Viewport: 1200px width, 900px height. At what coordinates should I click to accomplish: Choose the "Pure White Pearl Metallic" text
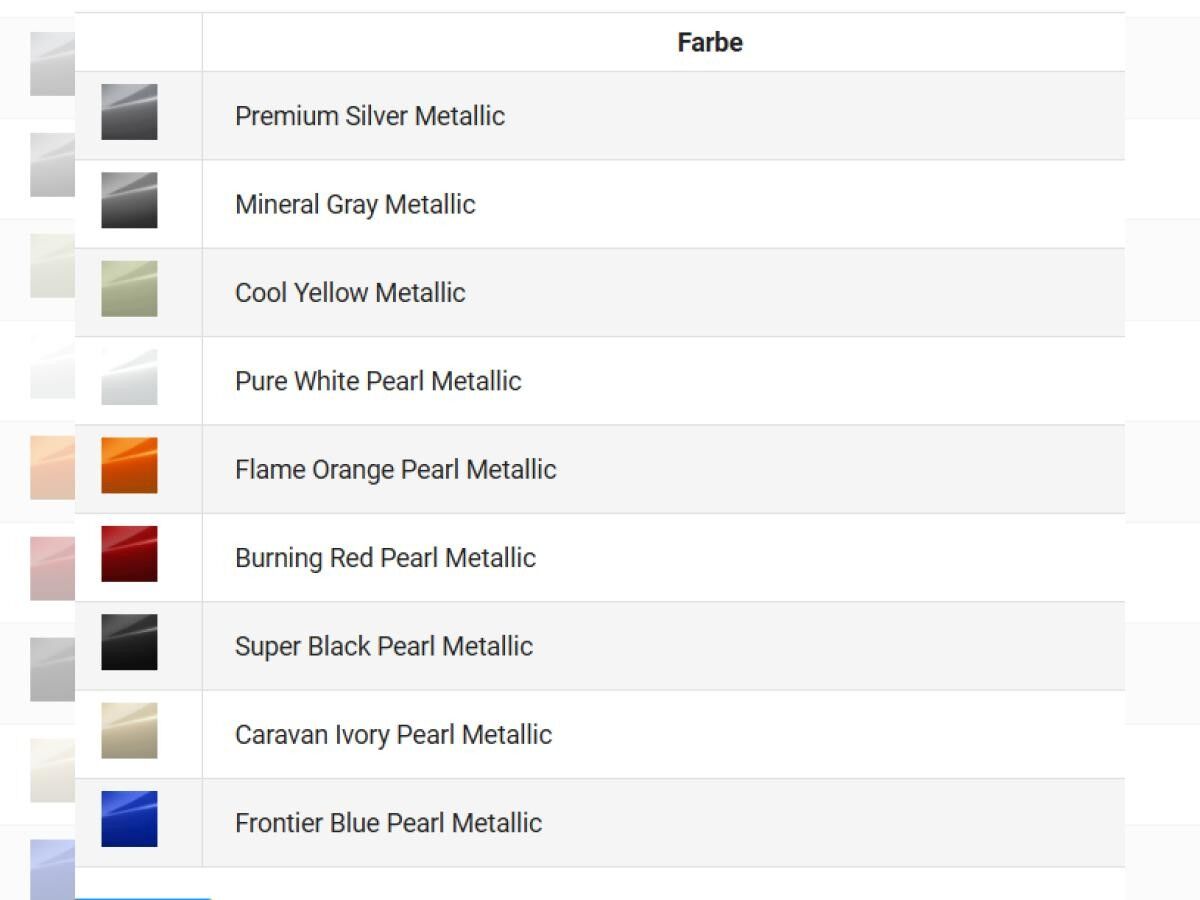[378, 381]
